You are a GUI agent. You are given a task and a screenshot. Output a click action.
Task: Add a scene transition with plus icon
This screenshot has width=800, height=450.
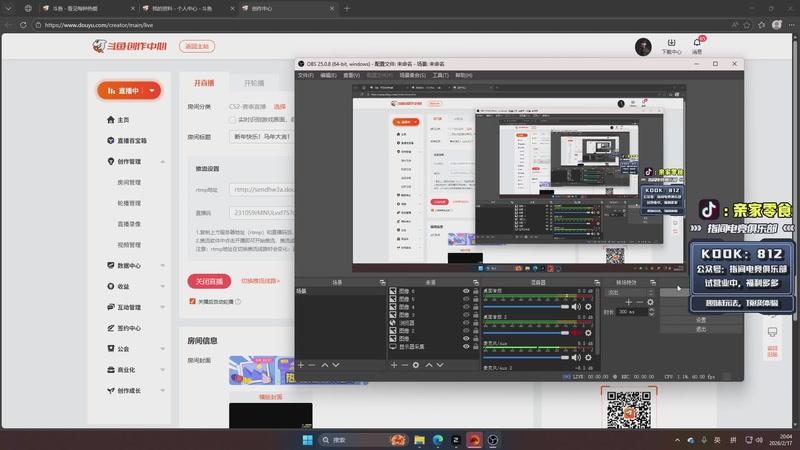[x=629, y=302]
